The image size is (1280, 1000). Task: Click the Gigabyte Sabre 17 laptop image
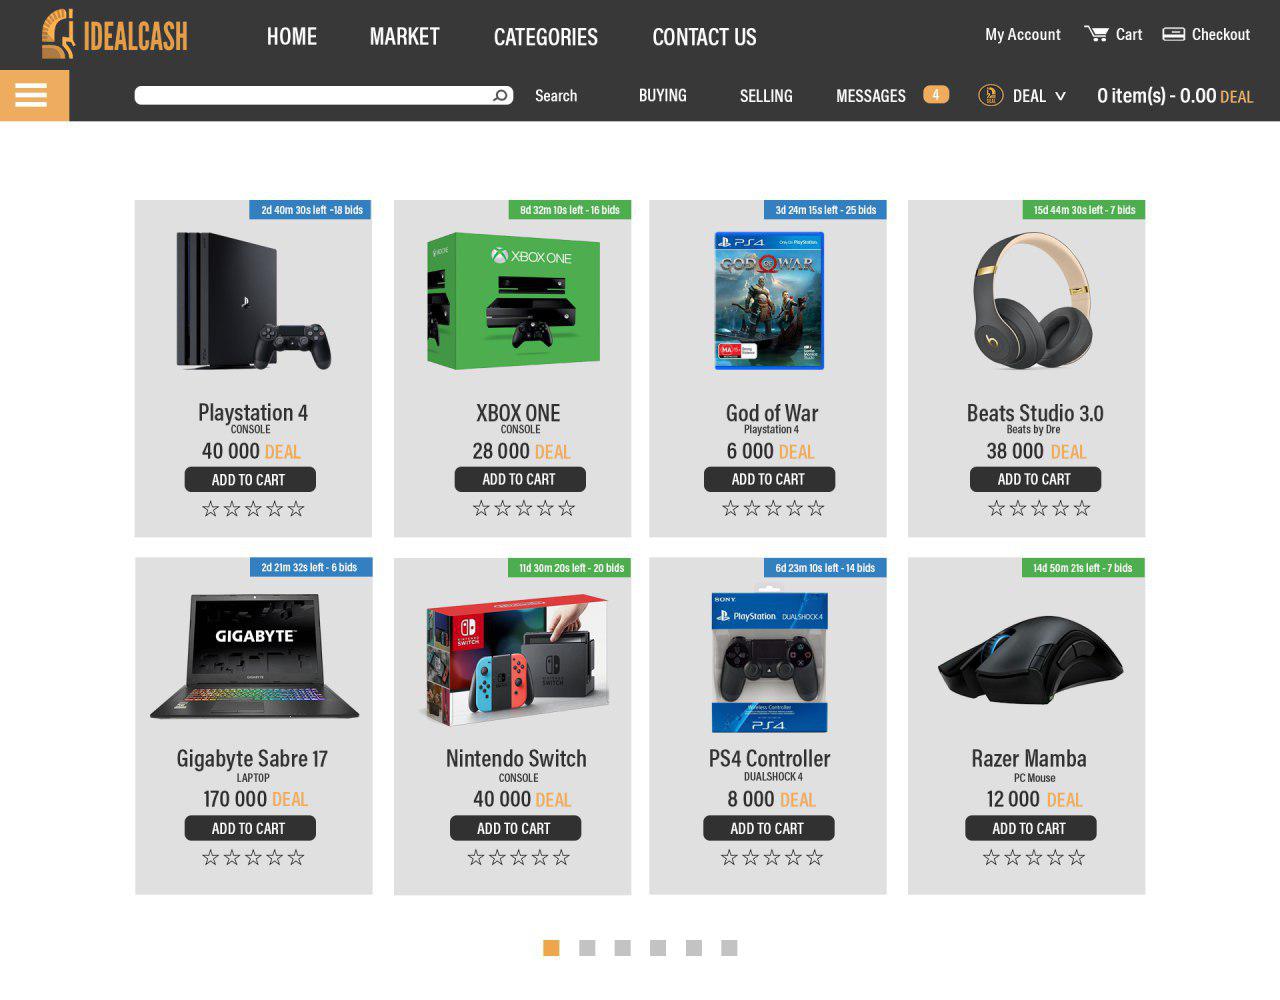[255, 656]
